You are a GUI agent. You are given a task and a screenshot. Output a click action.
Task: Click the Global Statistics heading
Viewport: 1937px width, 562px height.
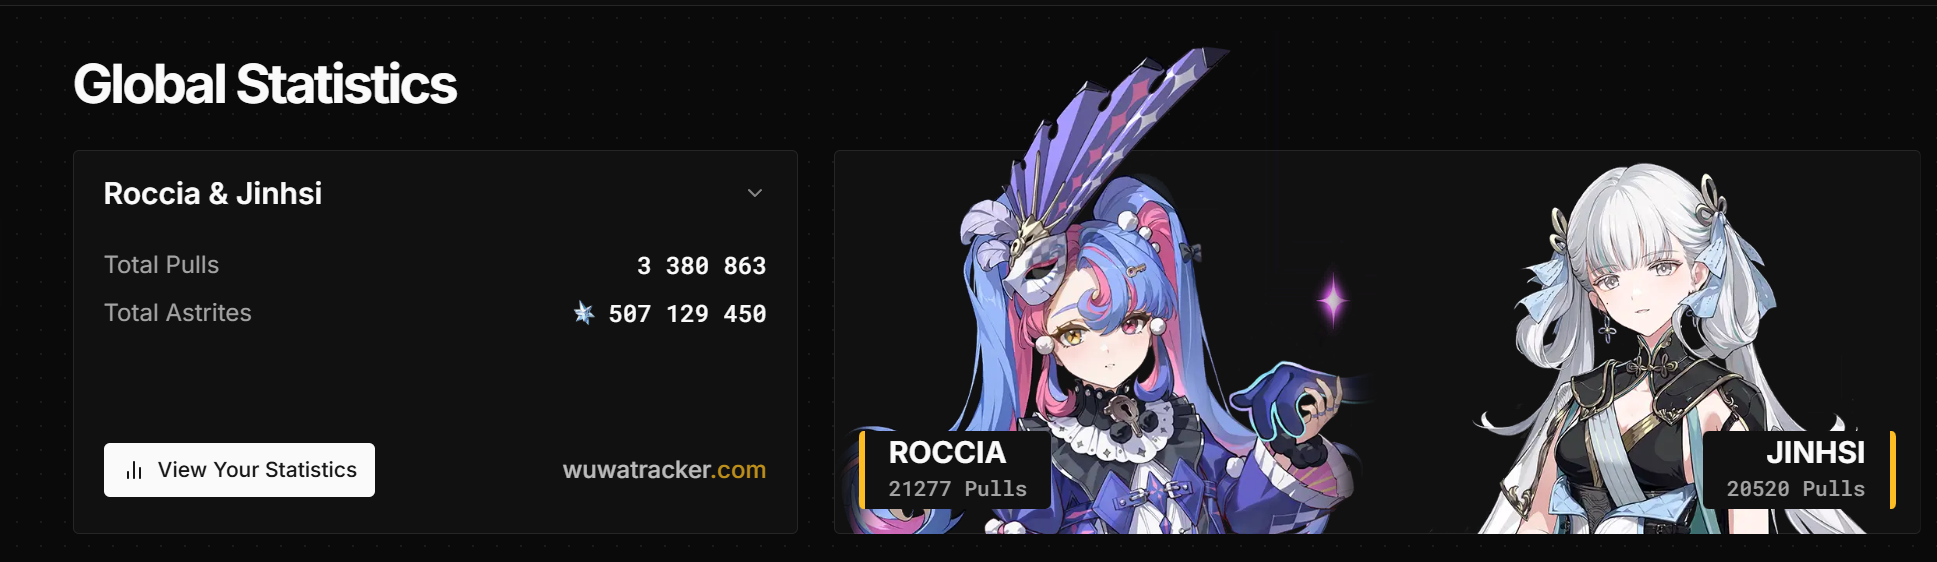point(265,84)
